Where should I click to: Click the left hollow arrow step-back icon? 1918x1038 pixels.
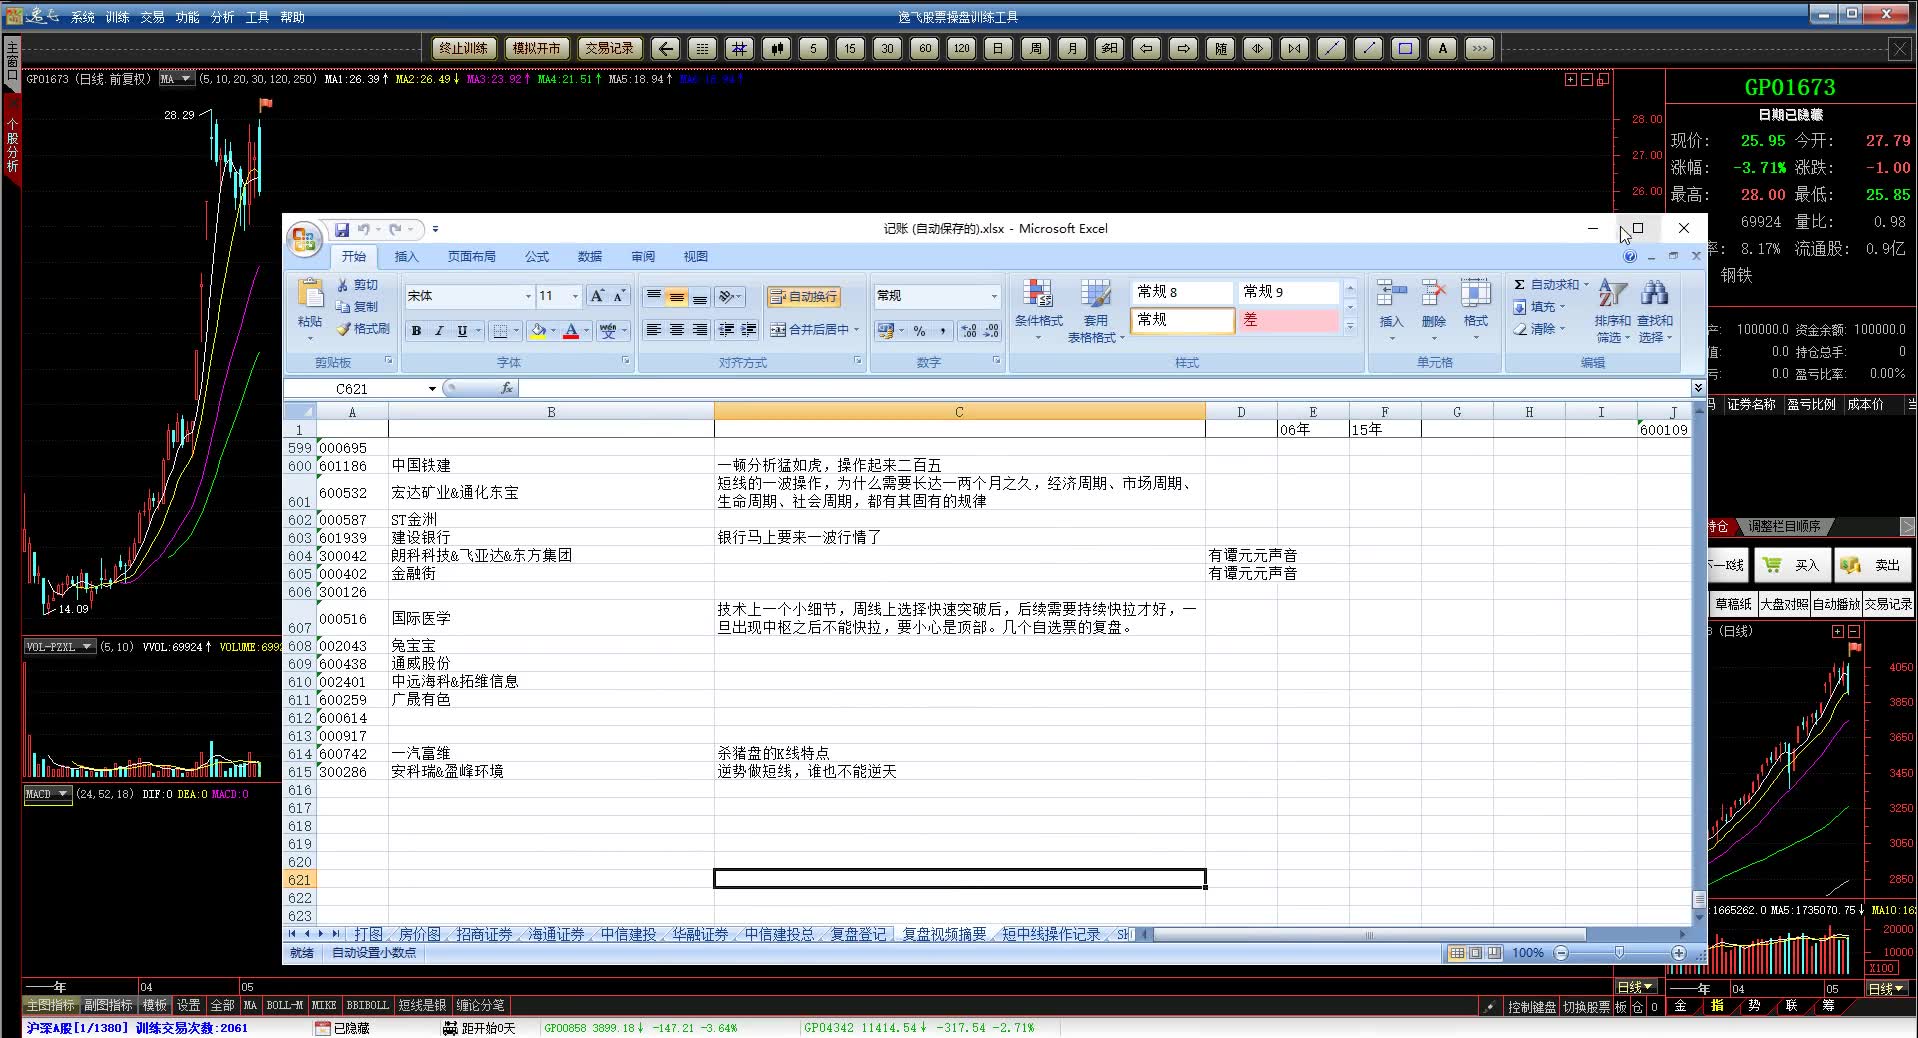point(1147,48)
